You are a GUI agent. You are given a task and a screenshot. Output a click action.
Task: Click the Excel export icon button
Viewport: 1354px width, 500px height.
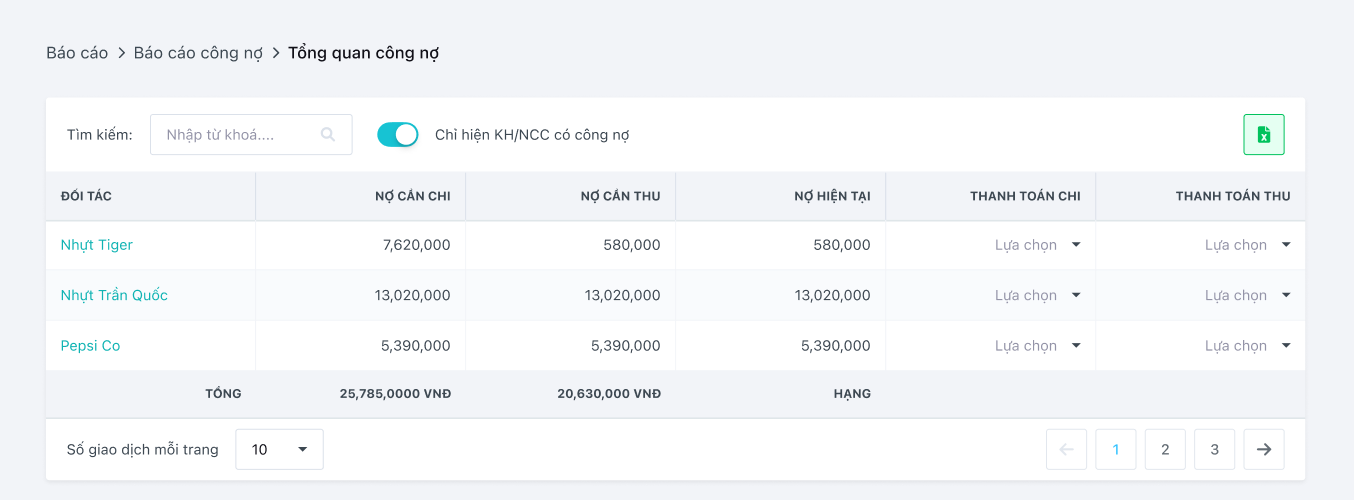click(1264, 135)
